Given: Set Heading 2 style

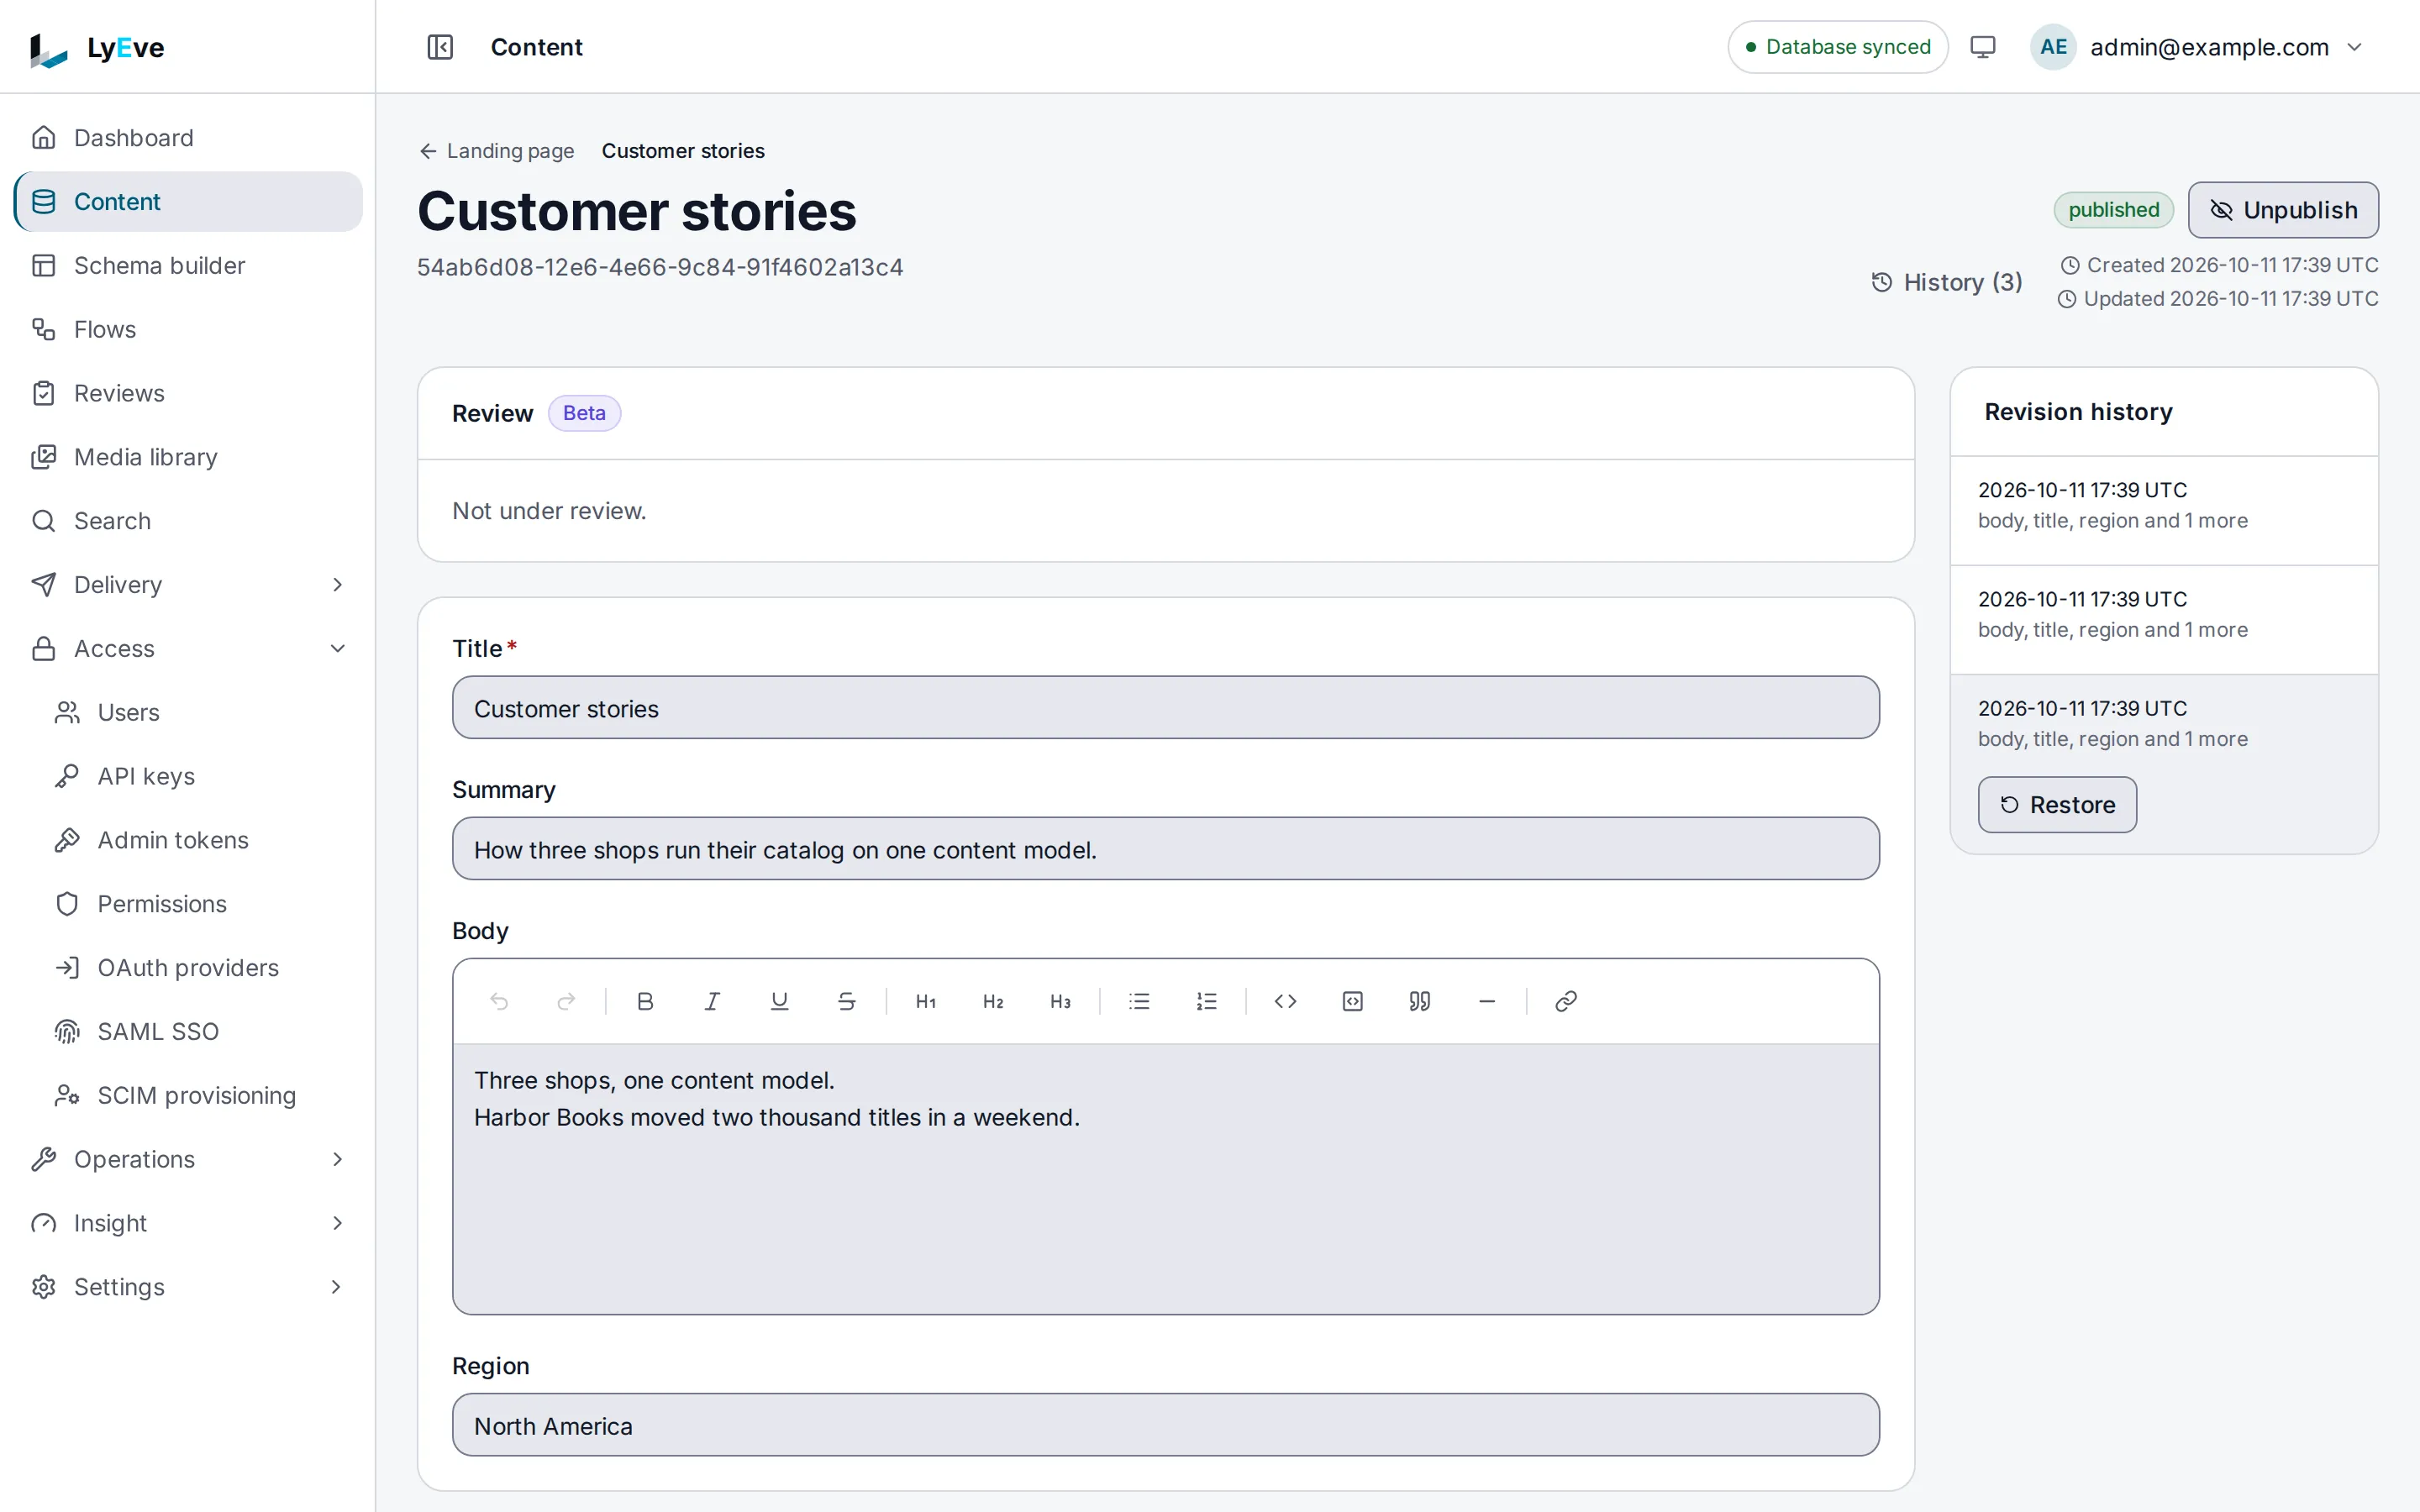Looking at the screenshot, I should pyautogui.click(x=993, y=1001).
